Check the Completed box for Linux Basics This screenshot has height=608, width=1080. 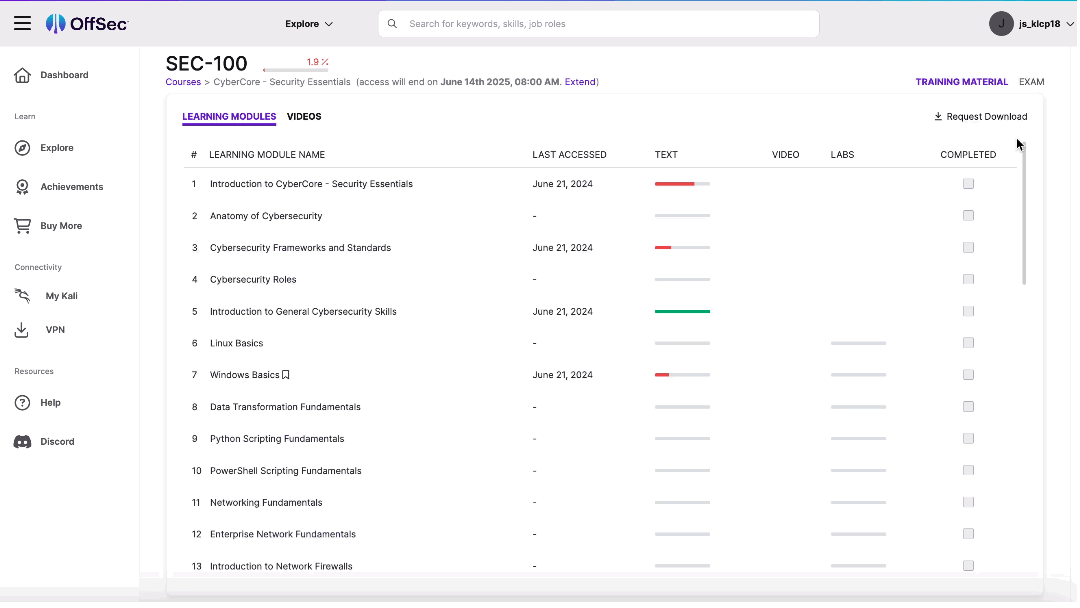(968, 342)
